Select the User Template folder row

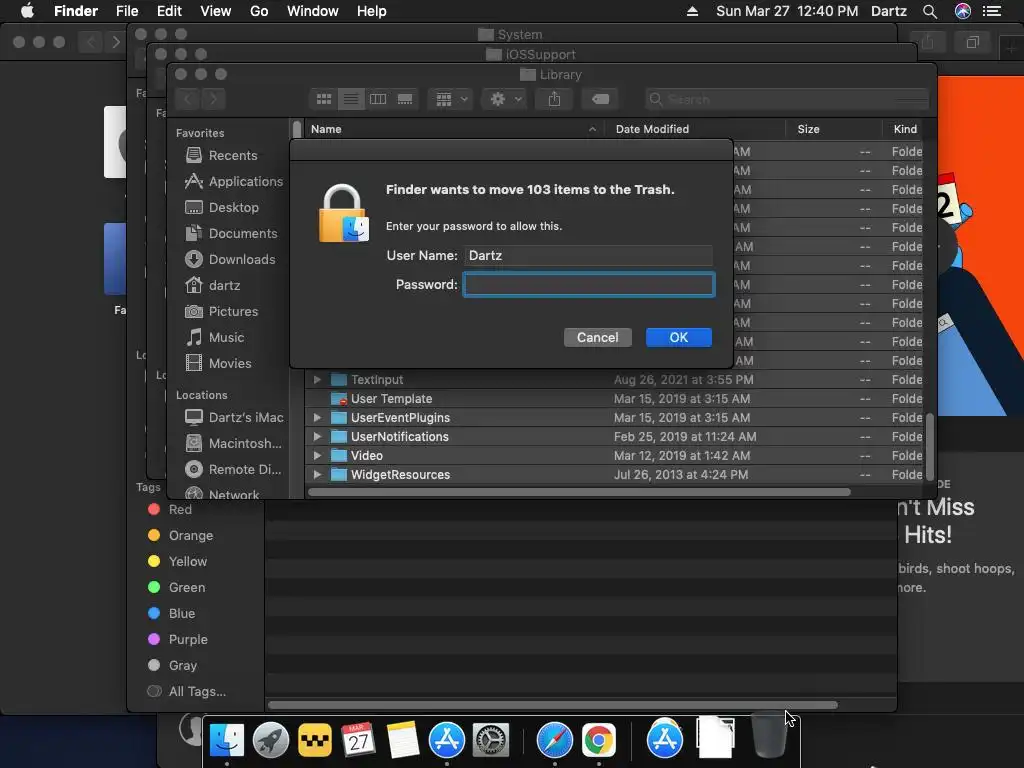[x=614, y=399]
